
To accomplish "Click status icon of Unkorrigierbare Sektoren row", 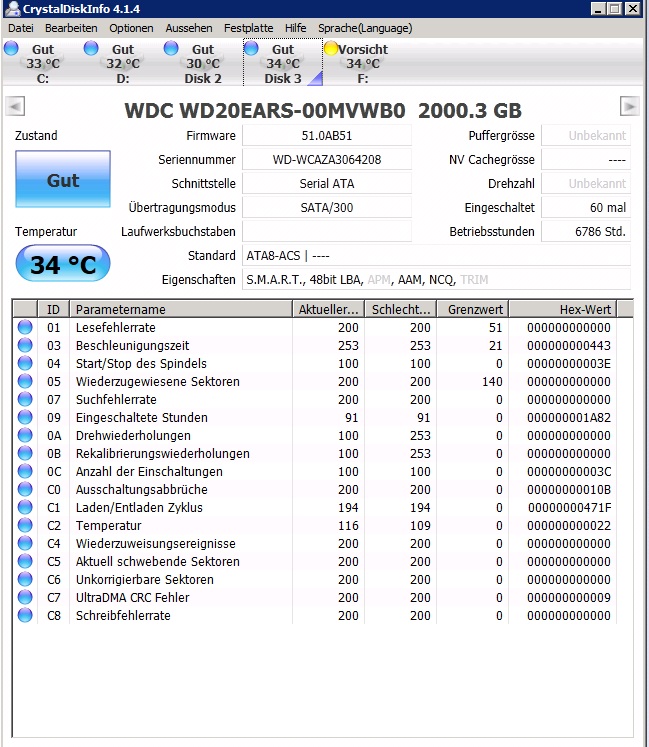I will coord(25,579).
